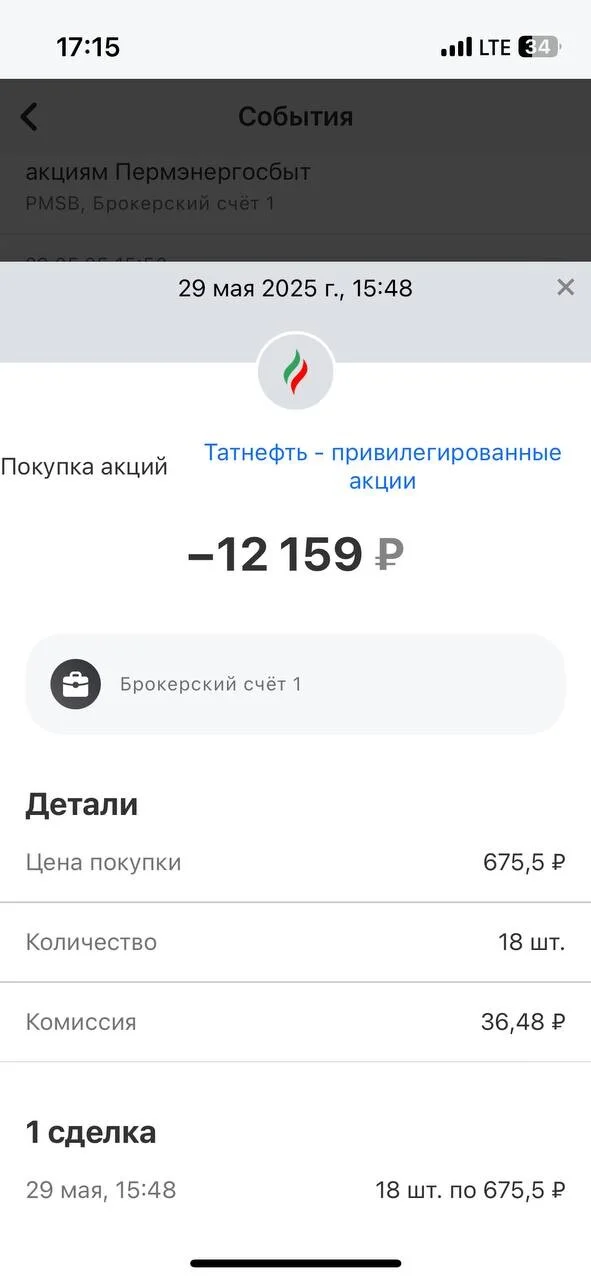Open the Брокерский счёт 1 card

[295, 685]
